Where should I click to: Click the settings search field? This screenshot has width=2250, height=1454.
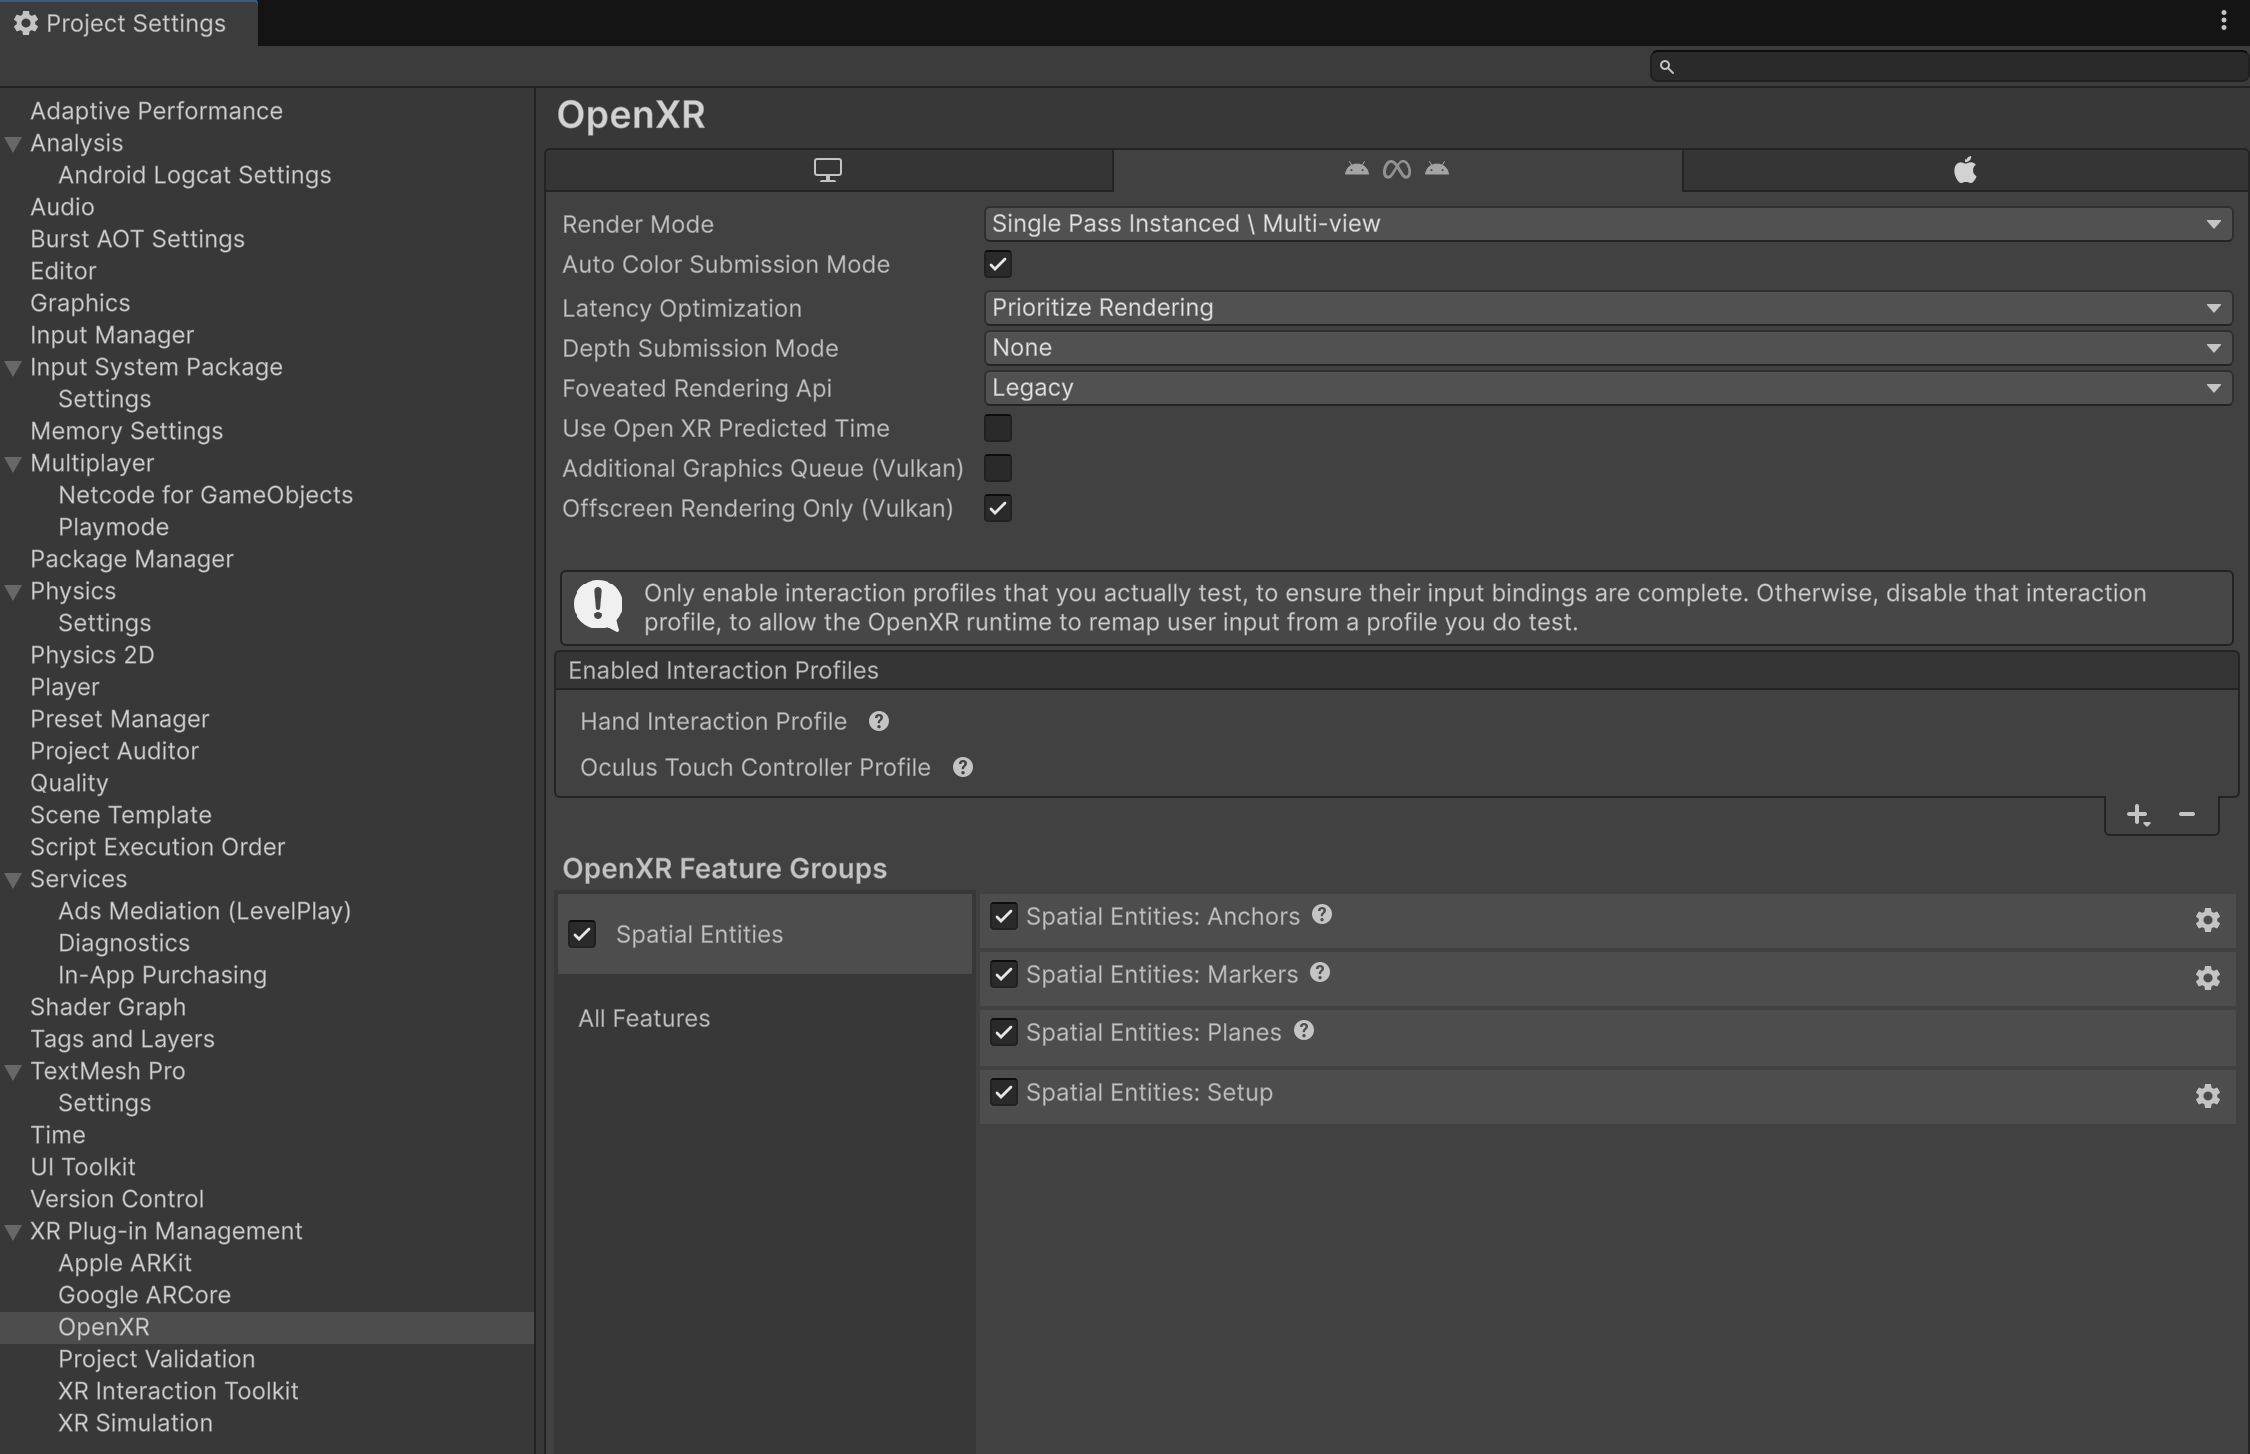[x=1948, y=66]
